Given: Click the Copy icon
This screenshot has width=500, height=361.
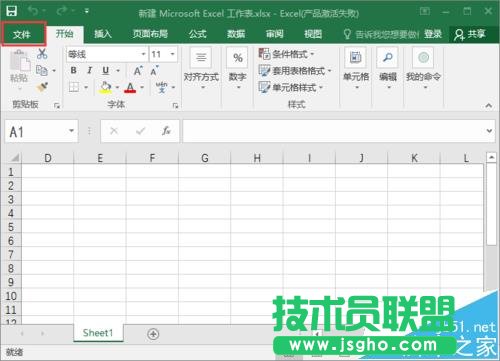Looking at the screenshot, I should click(42, 70).
